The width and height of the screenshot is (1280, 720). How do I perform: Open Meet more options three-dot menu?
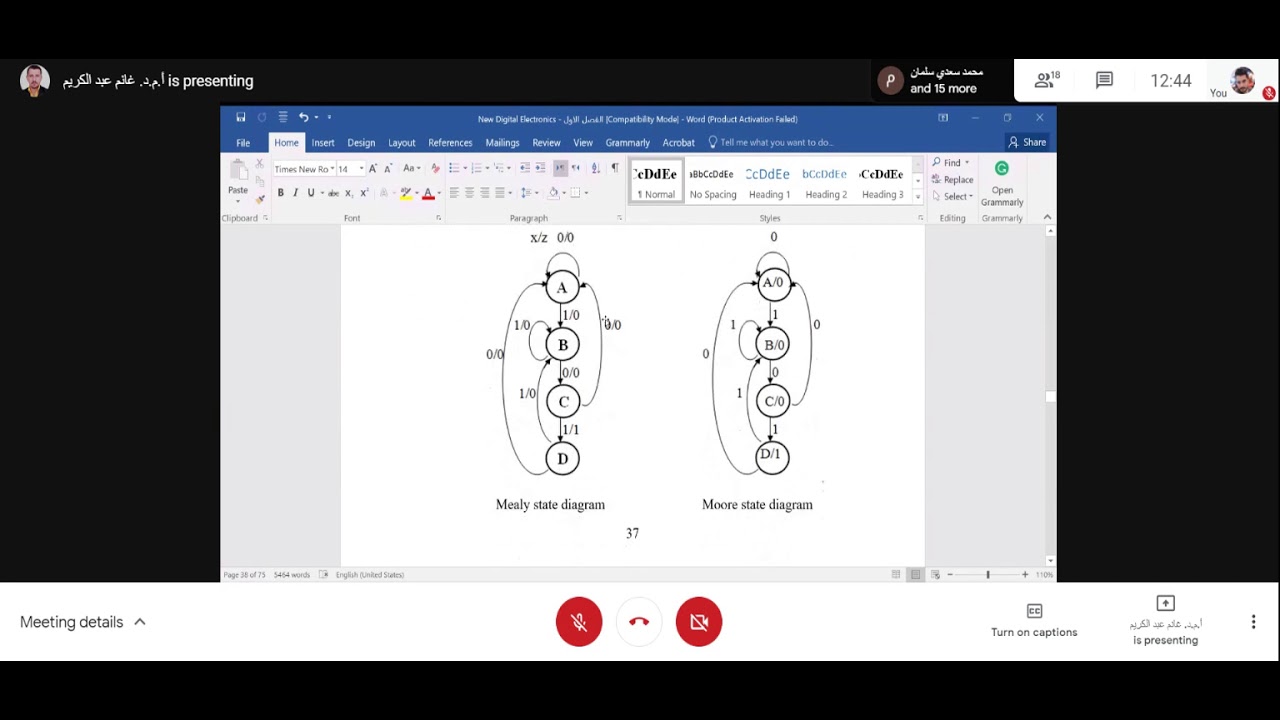point(1253,622)
